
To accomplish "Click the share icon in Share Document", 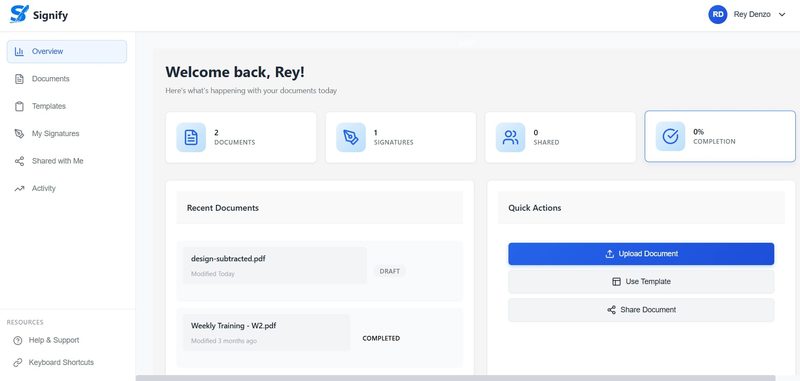I will point(611,310).
